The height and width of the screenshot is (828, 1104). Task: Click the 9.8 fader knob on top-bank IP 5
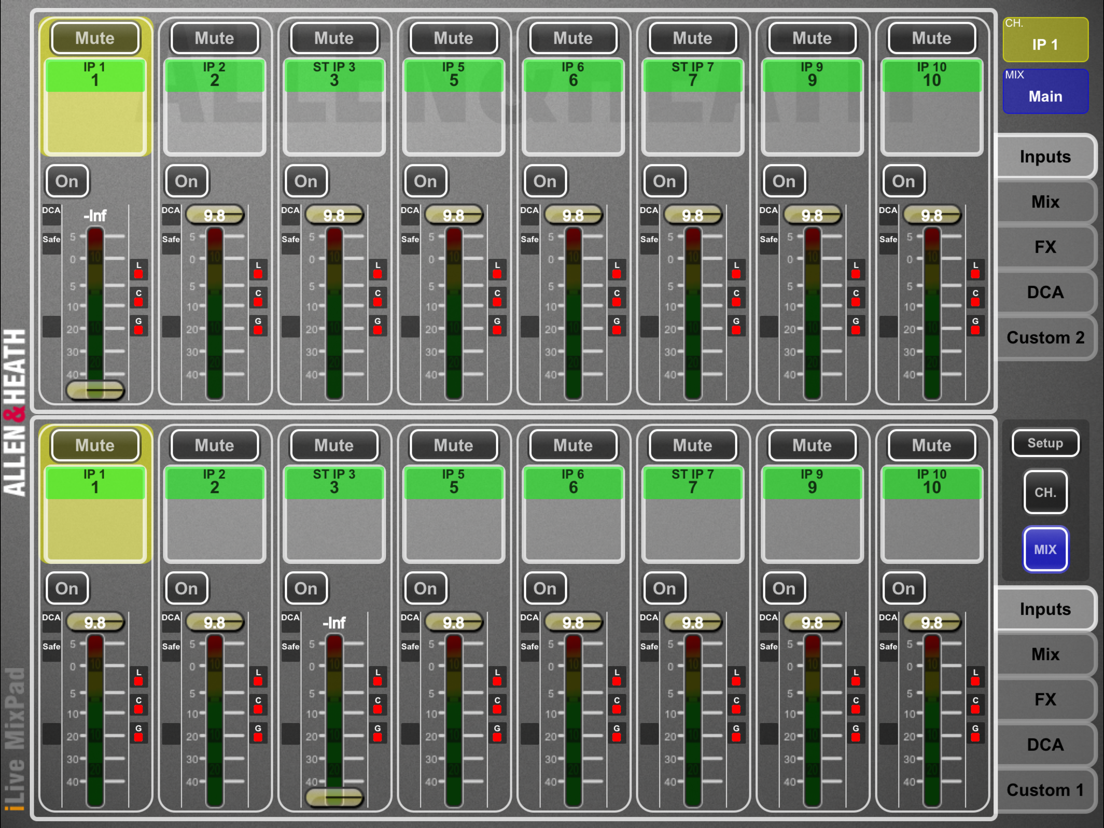click(453, 215)
